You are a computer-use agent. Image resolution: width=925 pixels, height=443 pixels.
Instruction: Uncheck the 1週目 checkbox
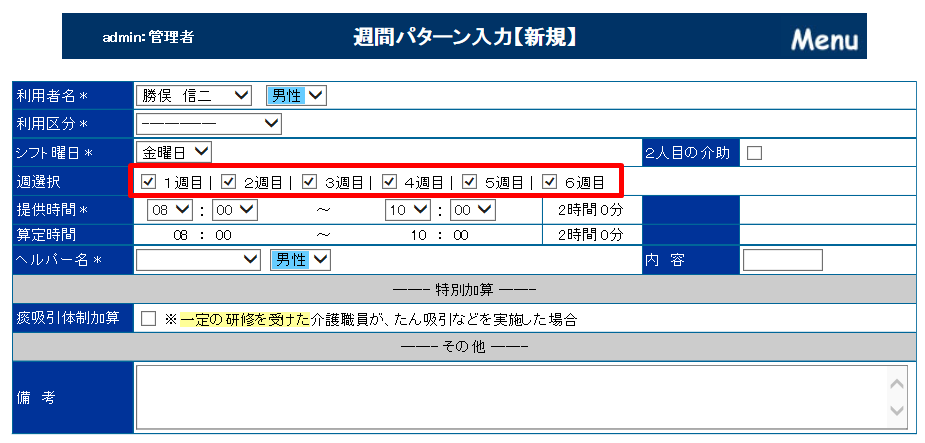coord(149,182)
